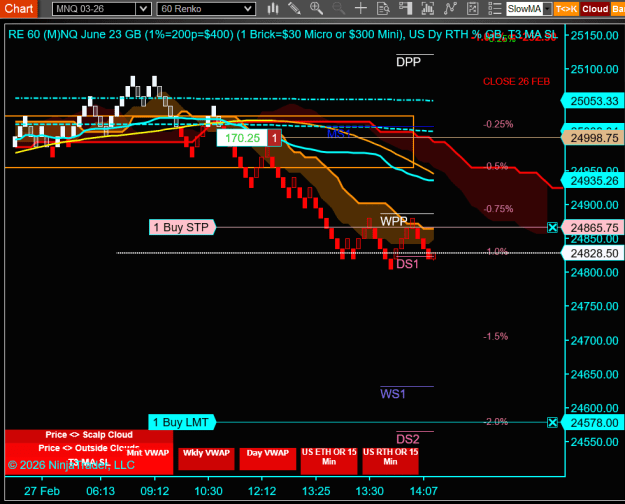Click the 170.25 position P&L marker

pos(242,138)
